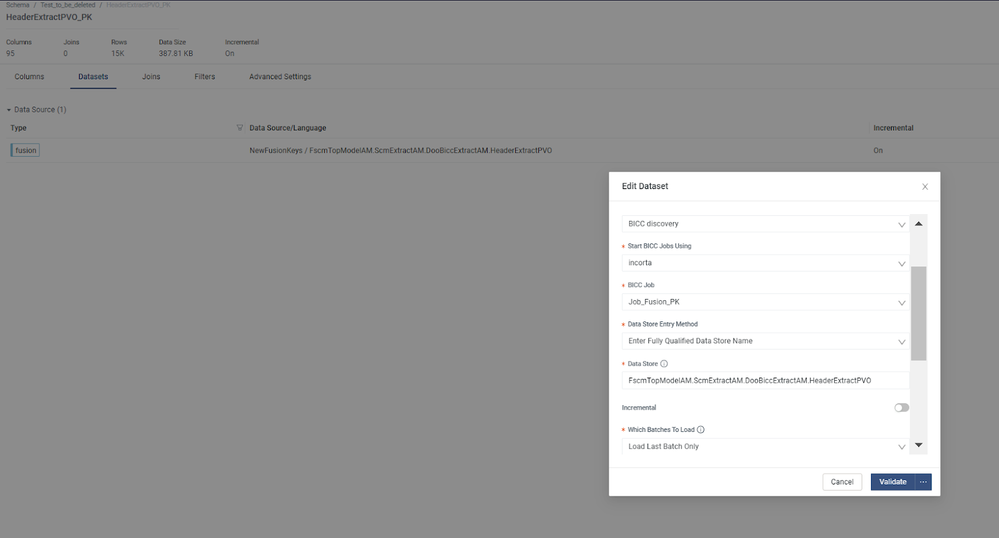Click the Cancel button
Screen dimensions: 999x538
[x=842, y=482]
